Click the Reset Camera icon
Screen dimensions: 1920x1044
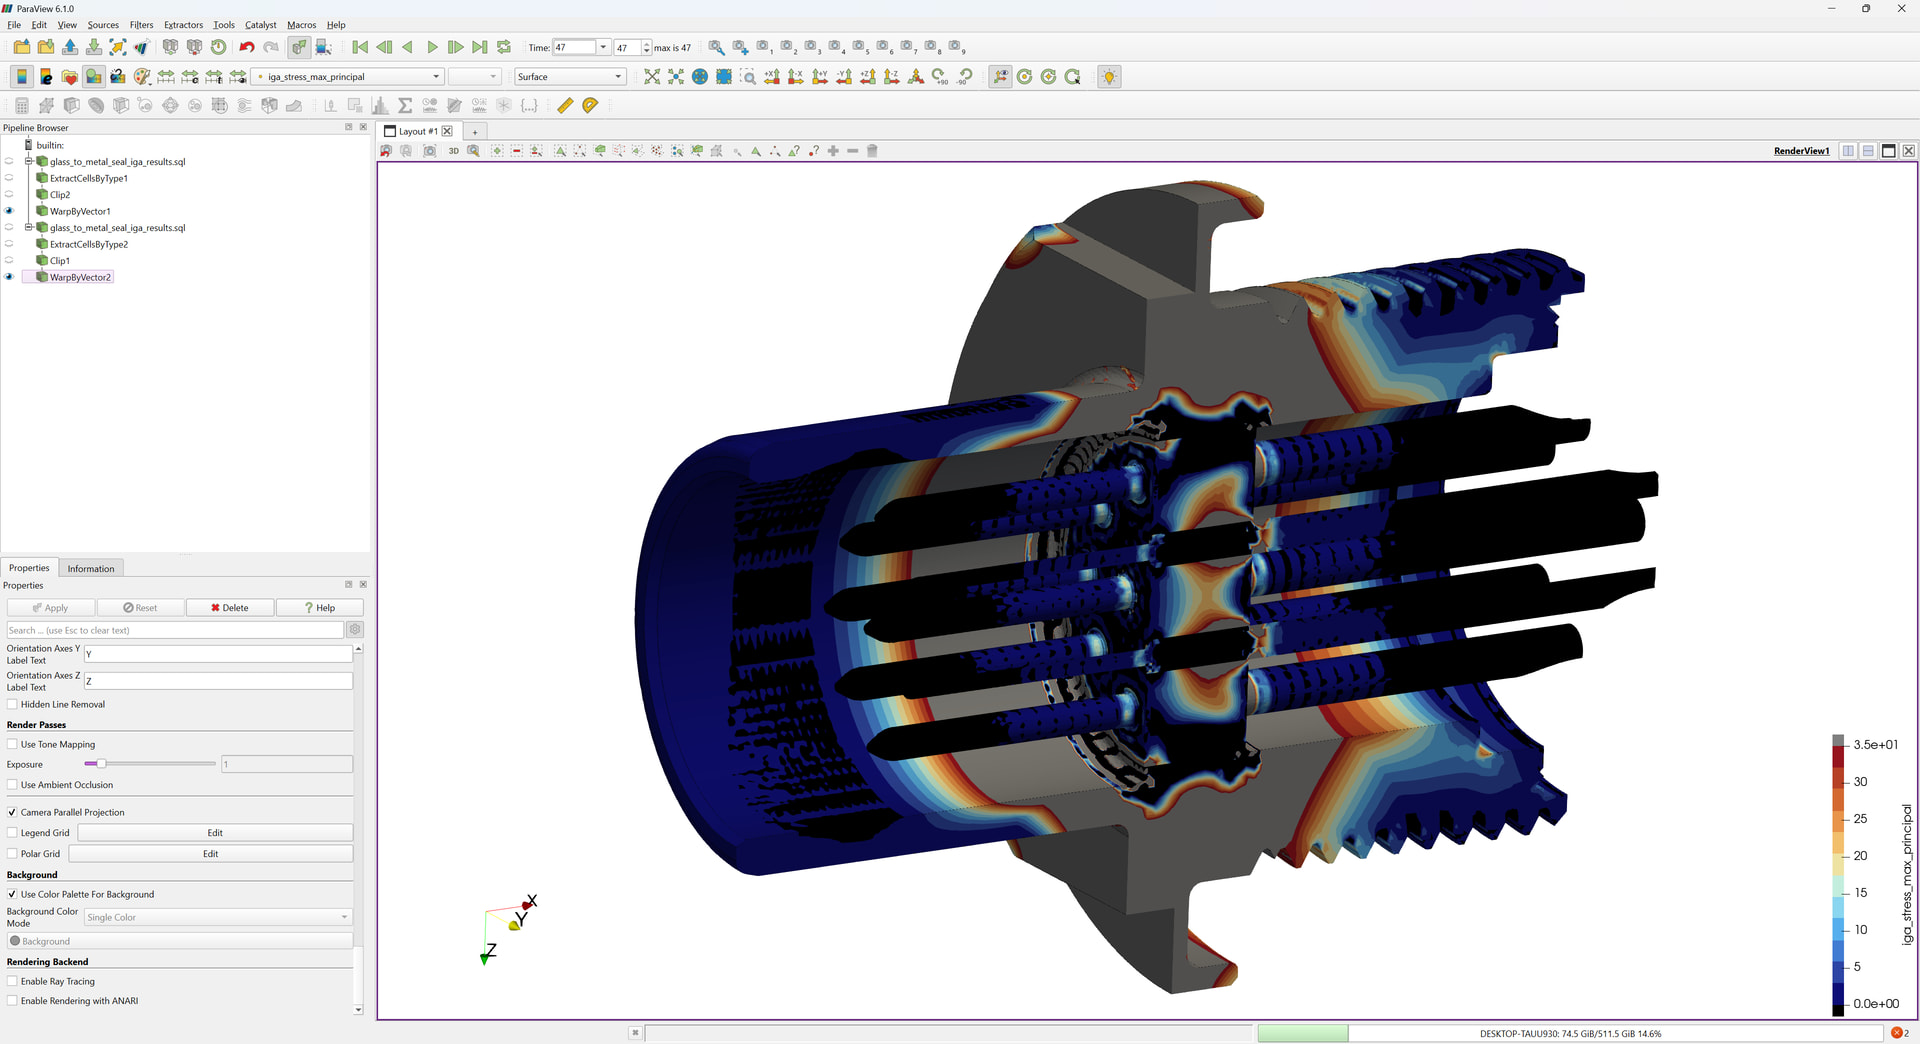(x=652, y=77)
